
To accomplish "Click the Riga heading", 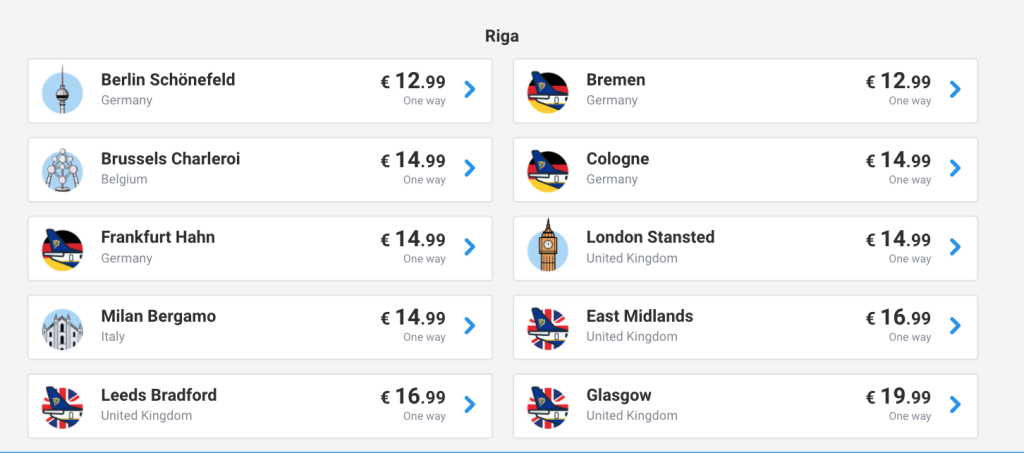I will (x=502, y=36).
